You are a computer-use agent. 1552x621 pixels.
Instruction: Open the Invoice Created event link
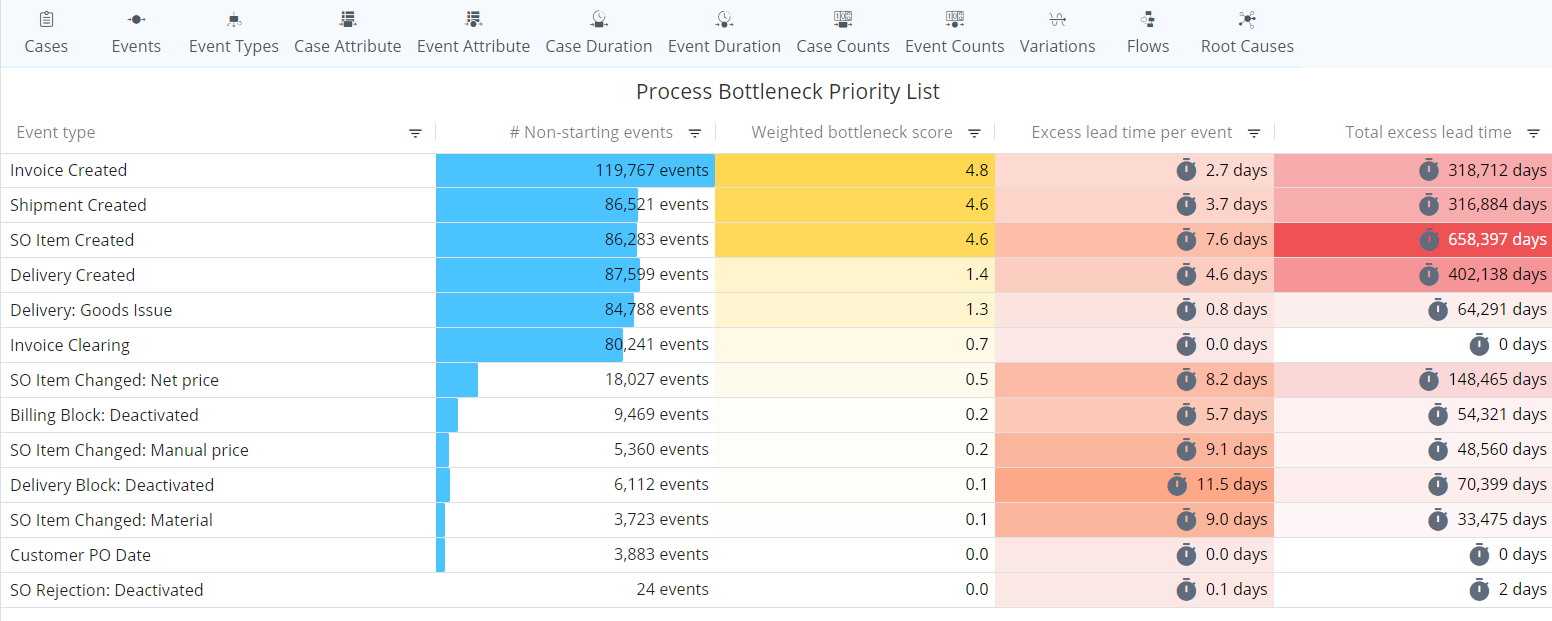[x=68, y=170]
